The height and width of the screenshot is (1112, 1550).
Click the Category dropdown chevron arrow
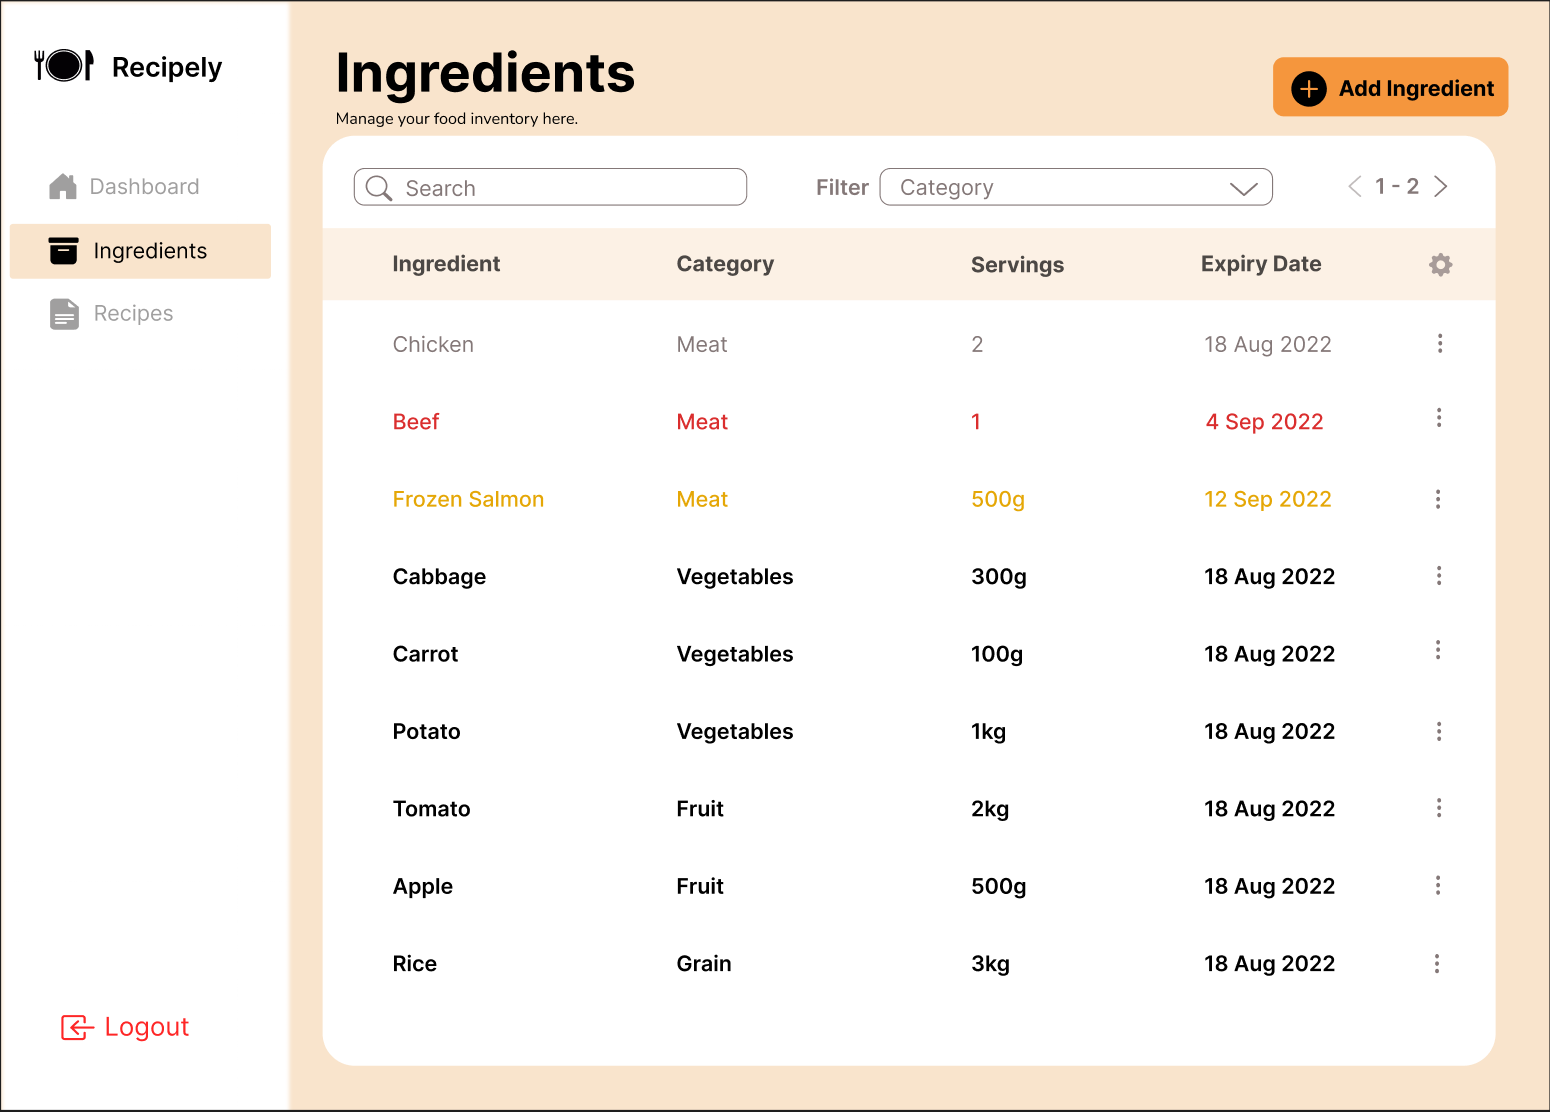pos(1243,189)
